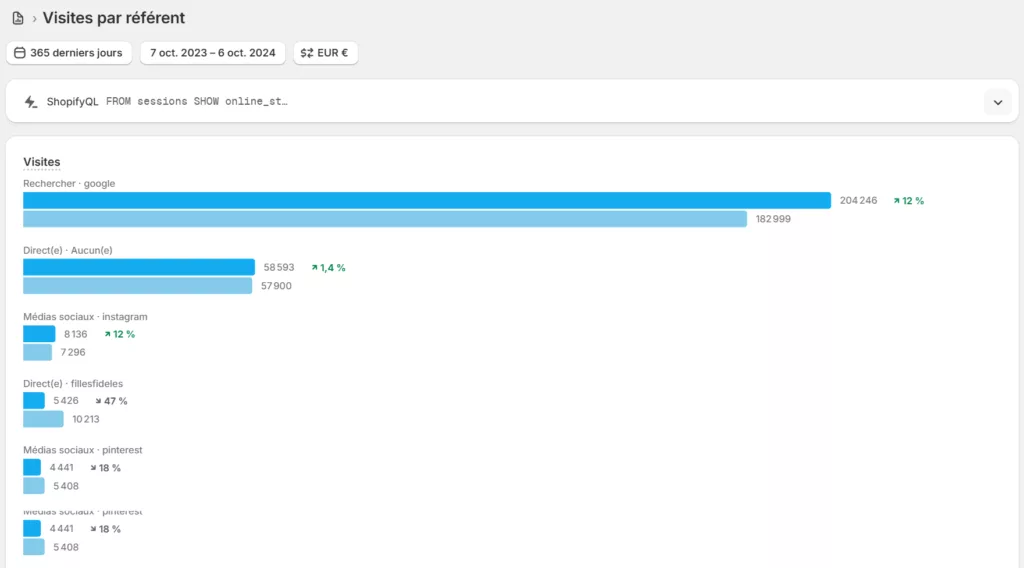Click the ShopifyQL query text FROM sessions
The height and width of the screenshot is (568, 1024).
pos(196,102)
